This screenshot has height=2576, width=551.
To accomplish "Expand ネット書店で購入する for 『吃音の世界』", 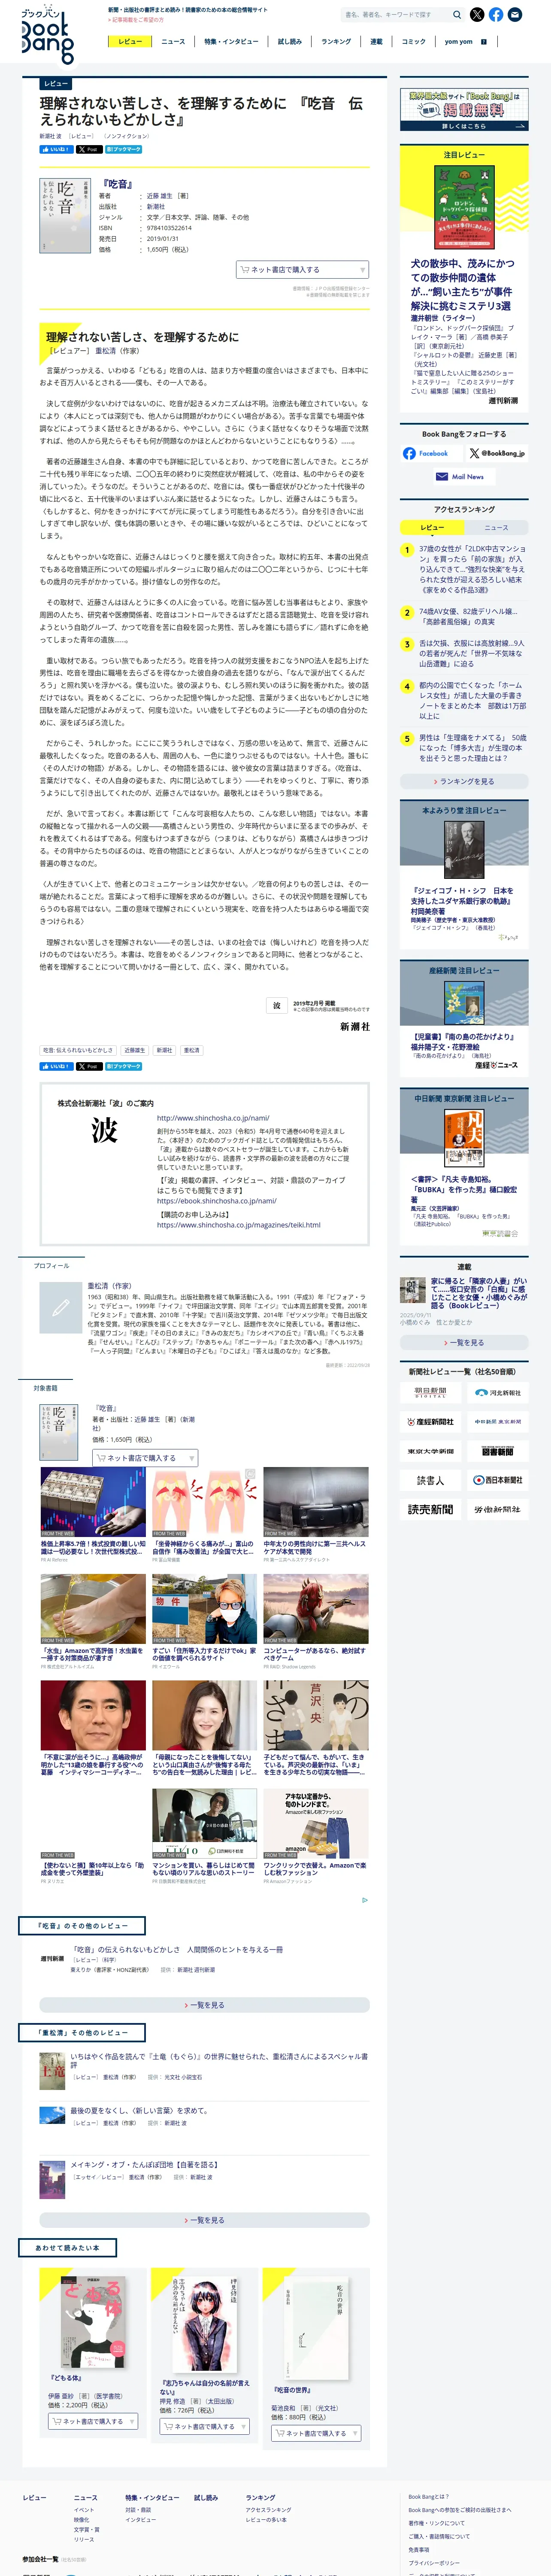I will click(315, 2433).
